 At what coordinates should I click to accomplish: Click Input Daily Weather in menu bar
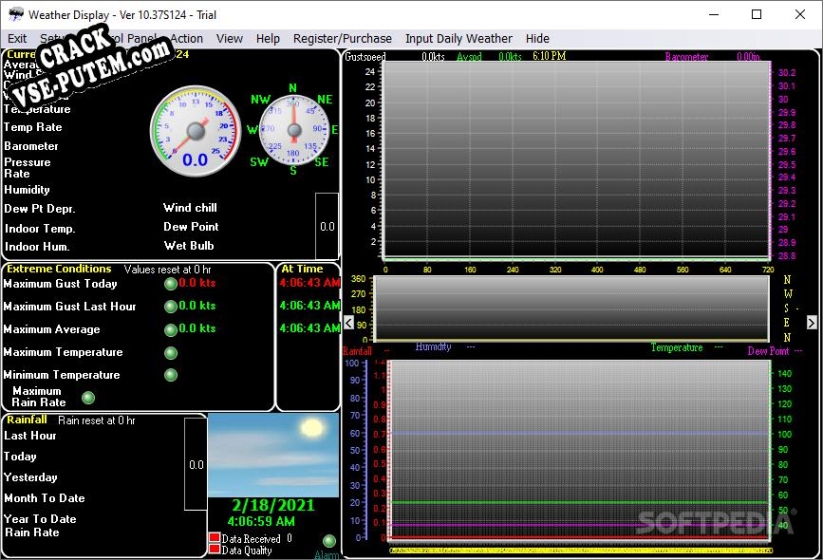click(459, 39)
